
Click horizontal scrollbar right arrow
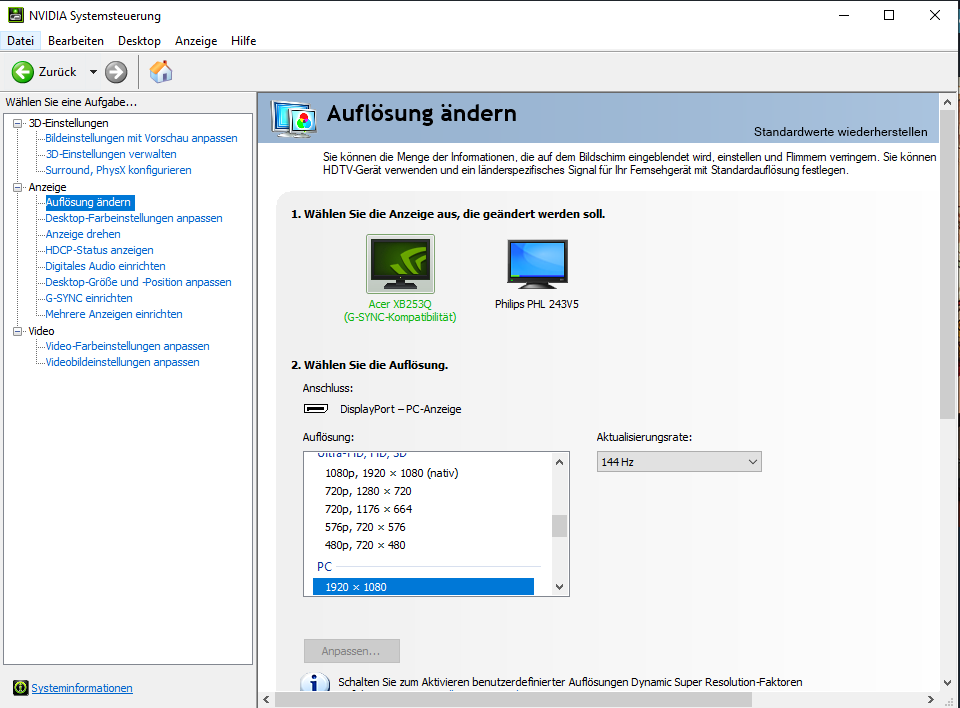[x=931, y=699]
